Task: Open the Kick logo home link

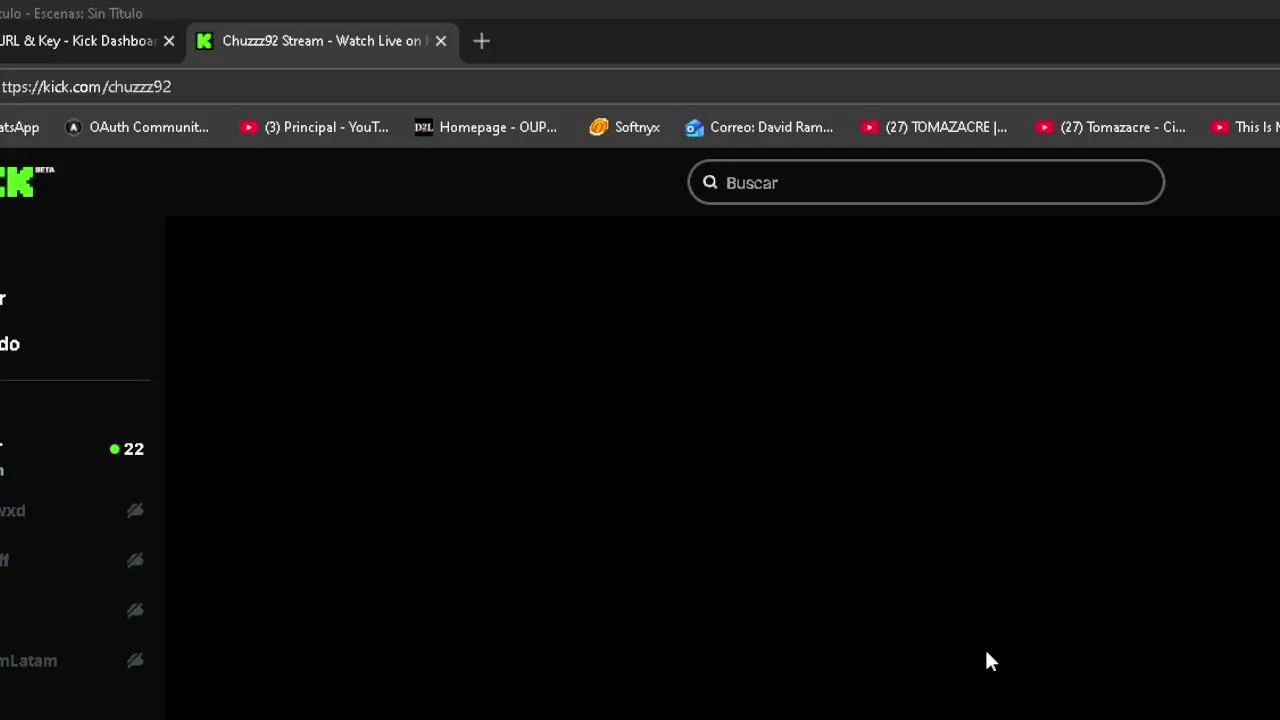Action: (27, 181)
